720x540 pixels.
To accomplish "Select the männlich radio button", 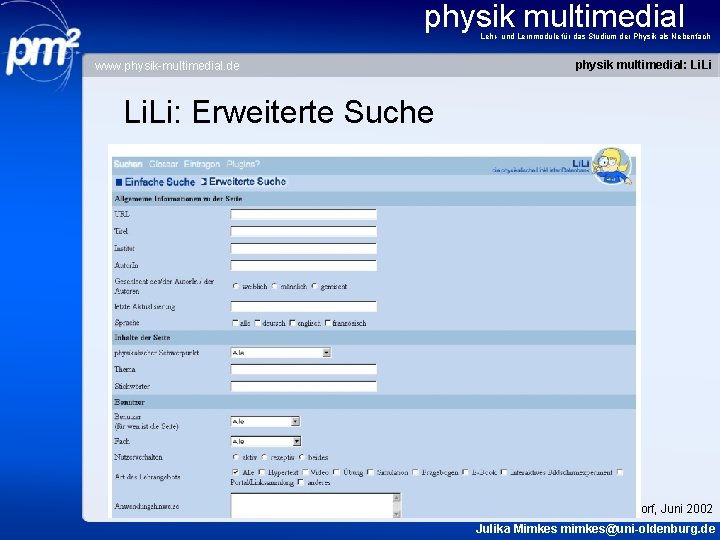I will pos(274,286).
